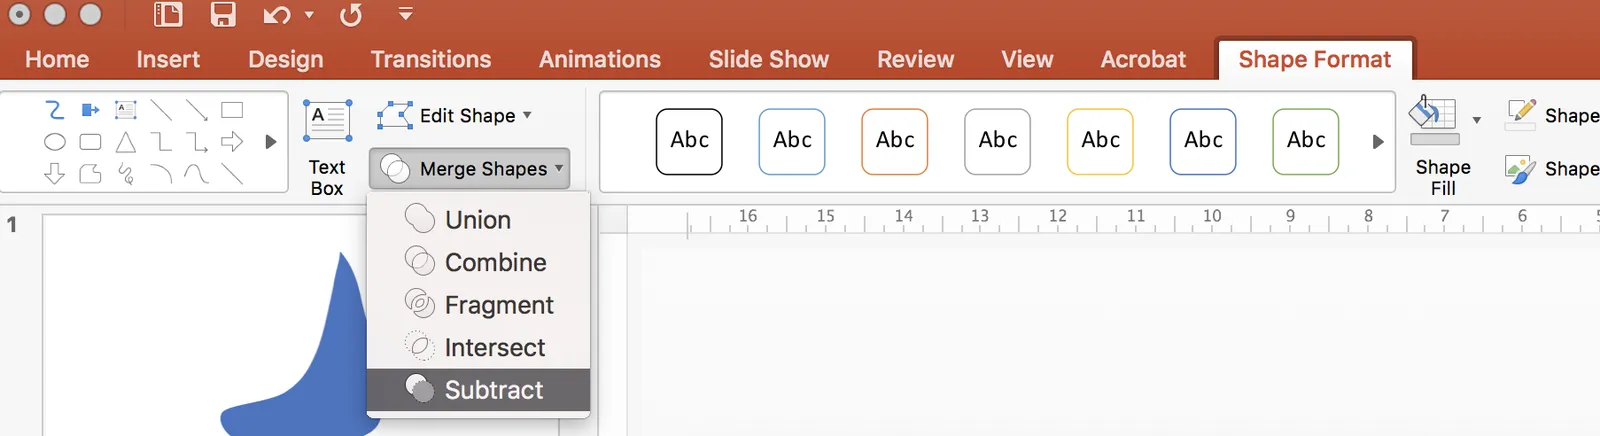Click the Undo arrow icon

click(277, 15)
